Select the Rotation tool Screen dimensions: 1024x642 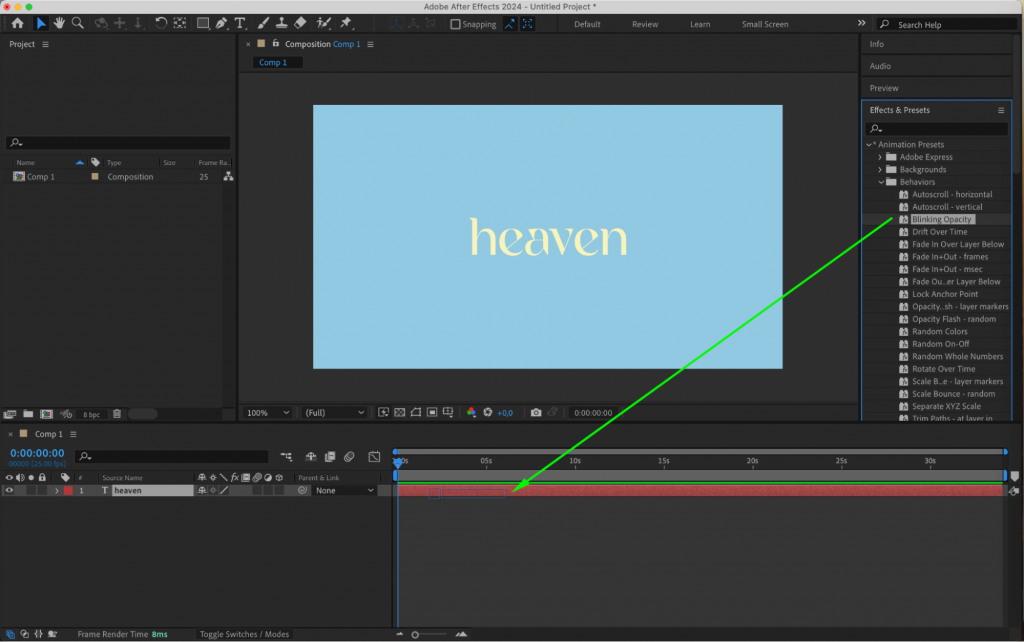[x=161, y=23]
